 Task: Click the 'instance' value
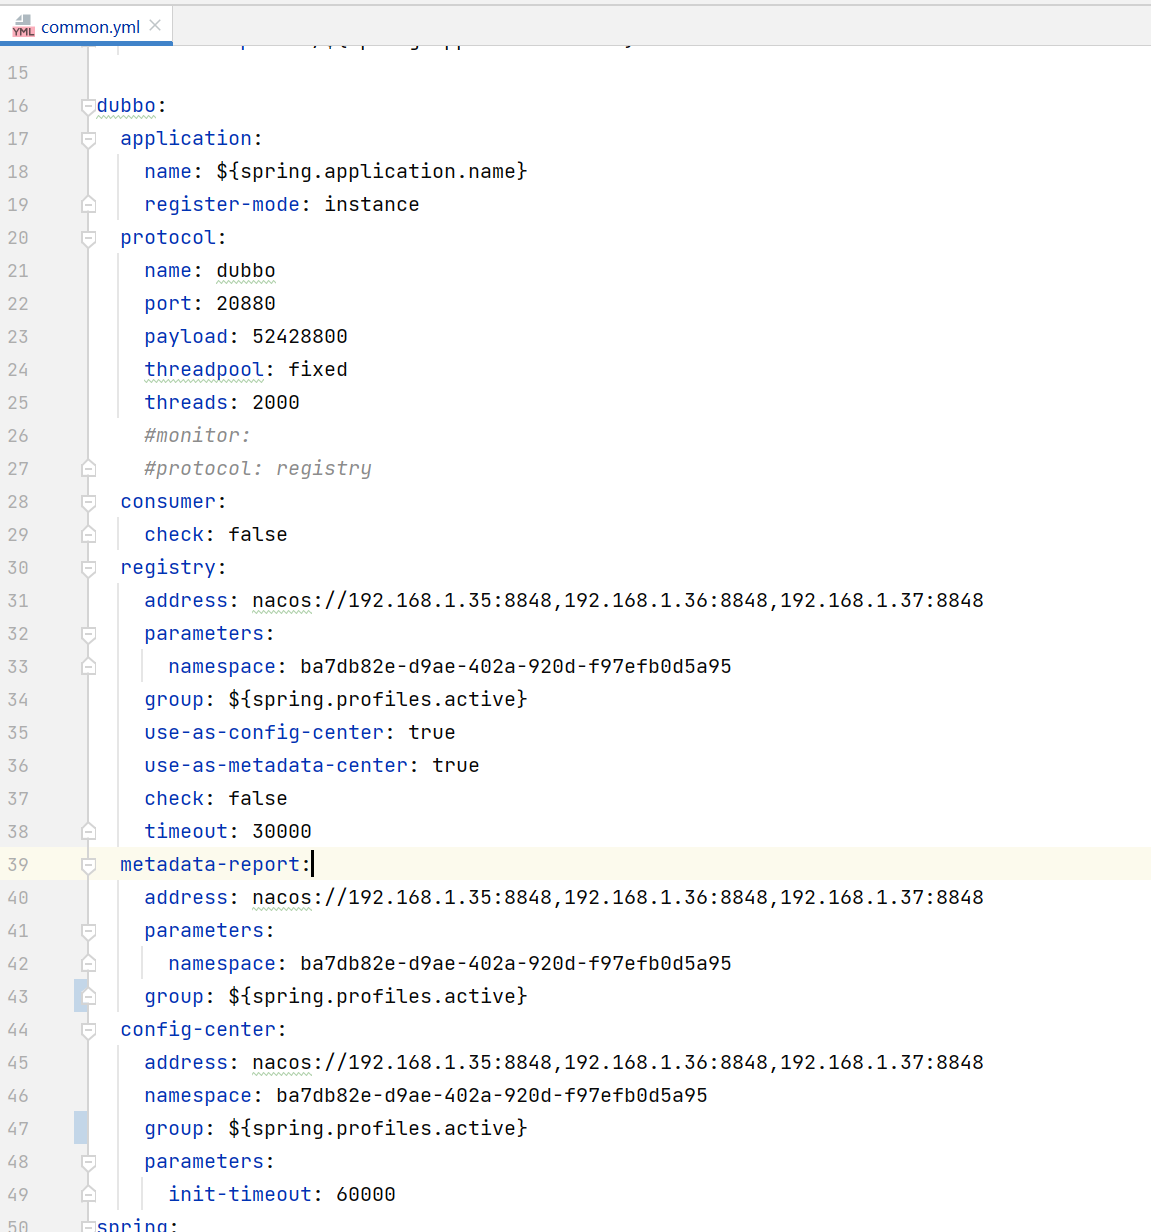(x=372, y=205)
